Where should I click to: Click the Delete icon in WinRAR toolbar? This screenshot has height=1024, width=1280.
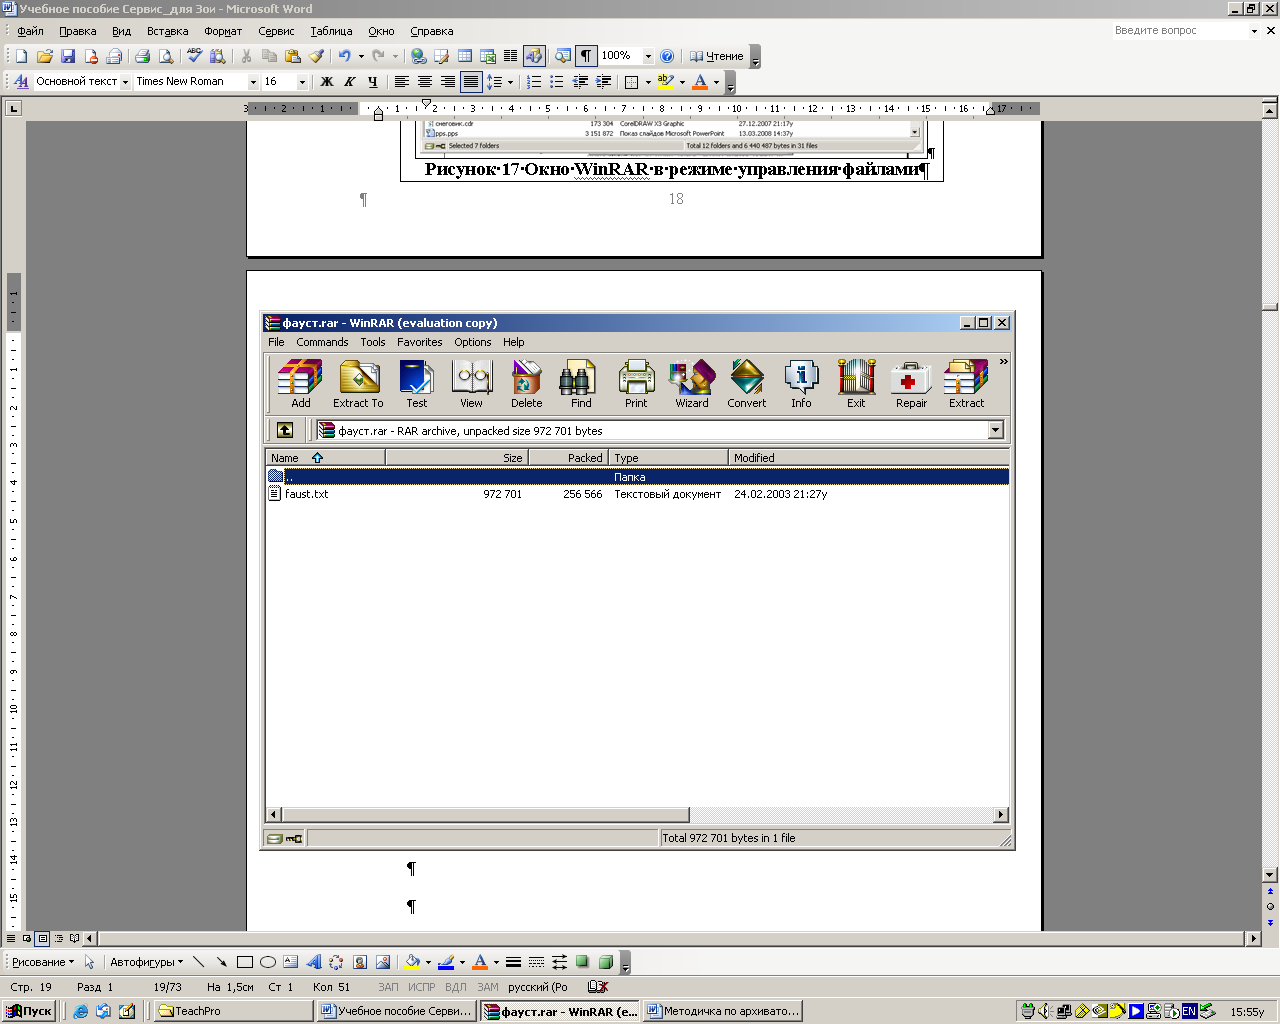click(x=526, y=384)
